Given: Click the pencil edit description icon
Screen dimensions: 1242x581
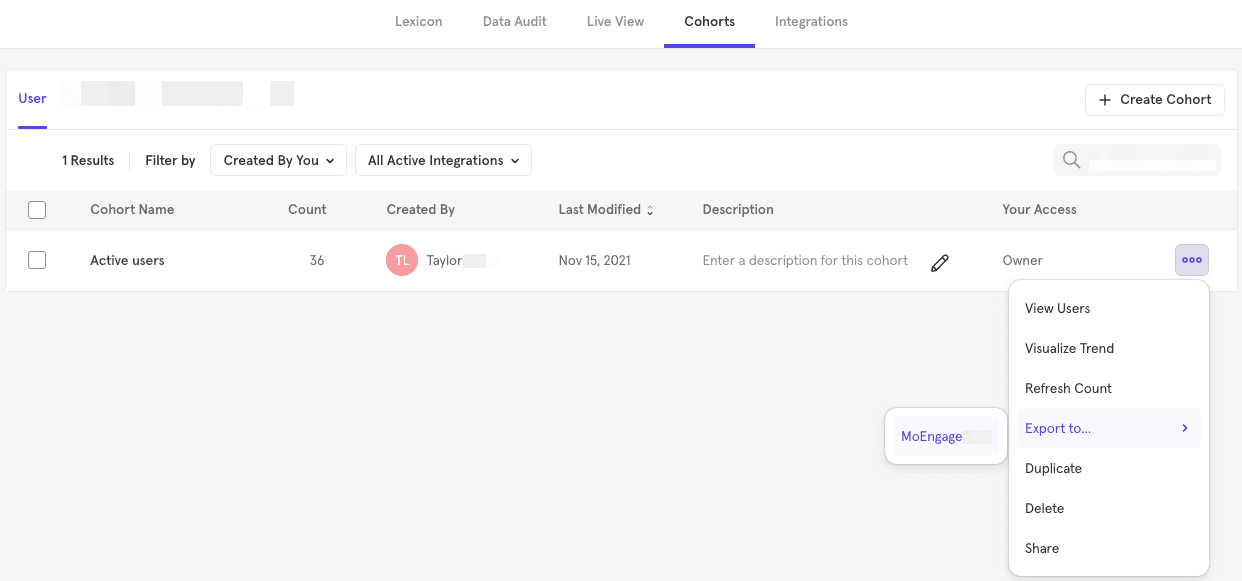Looking at the screenshot, I should pyautogui.click(x=939, y=262).
